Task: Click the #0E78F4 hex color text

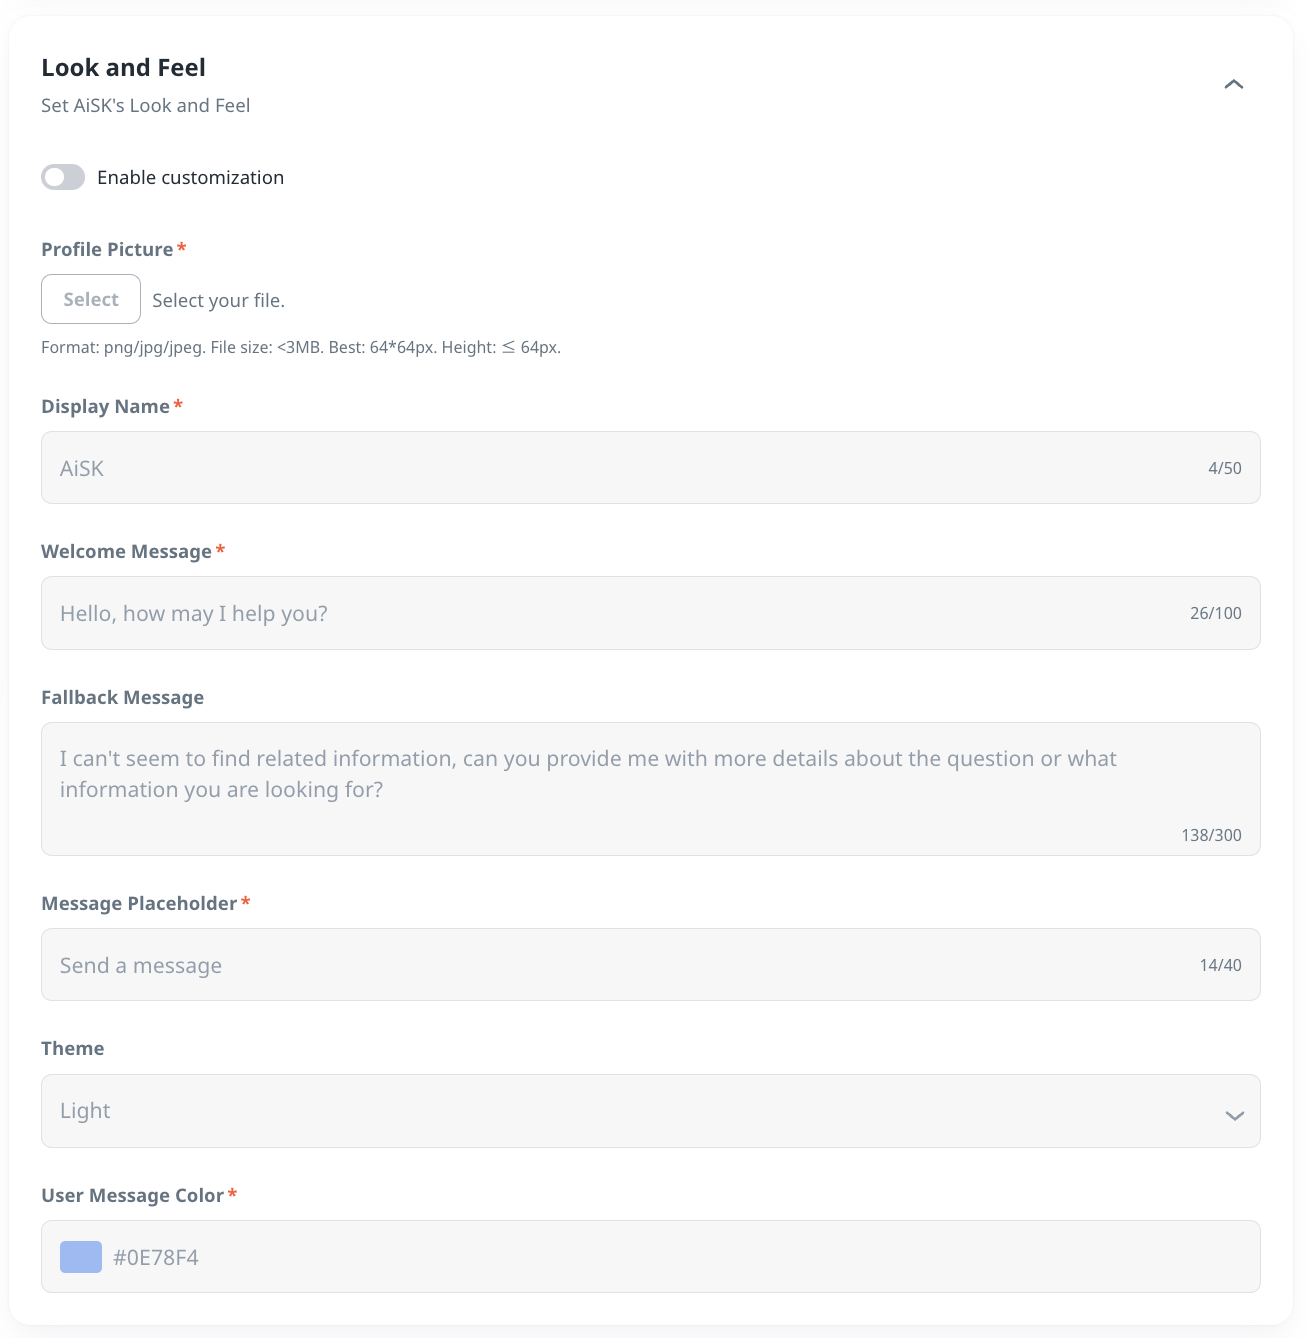Action: click(x=156, y=1257)
